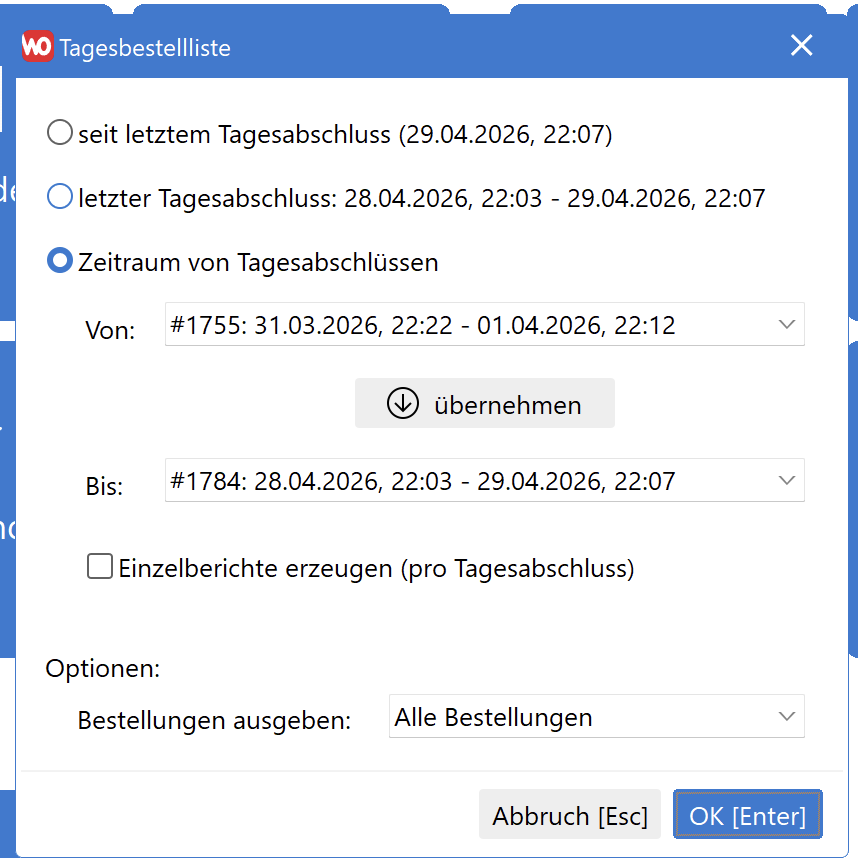This screenshot has height=858, width=858.
Task: Enable 'Einzelberichte erzeugen' checkbox
Action: (100, 566)
